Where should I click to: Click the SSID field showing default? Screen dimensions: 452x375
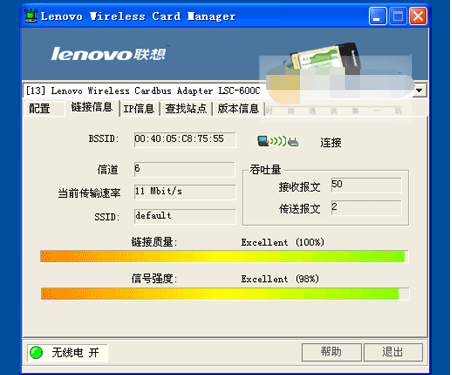tap(185, 217)
